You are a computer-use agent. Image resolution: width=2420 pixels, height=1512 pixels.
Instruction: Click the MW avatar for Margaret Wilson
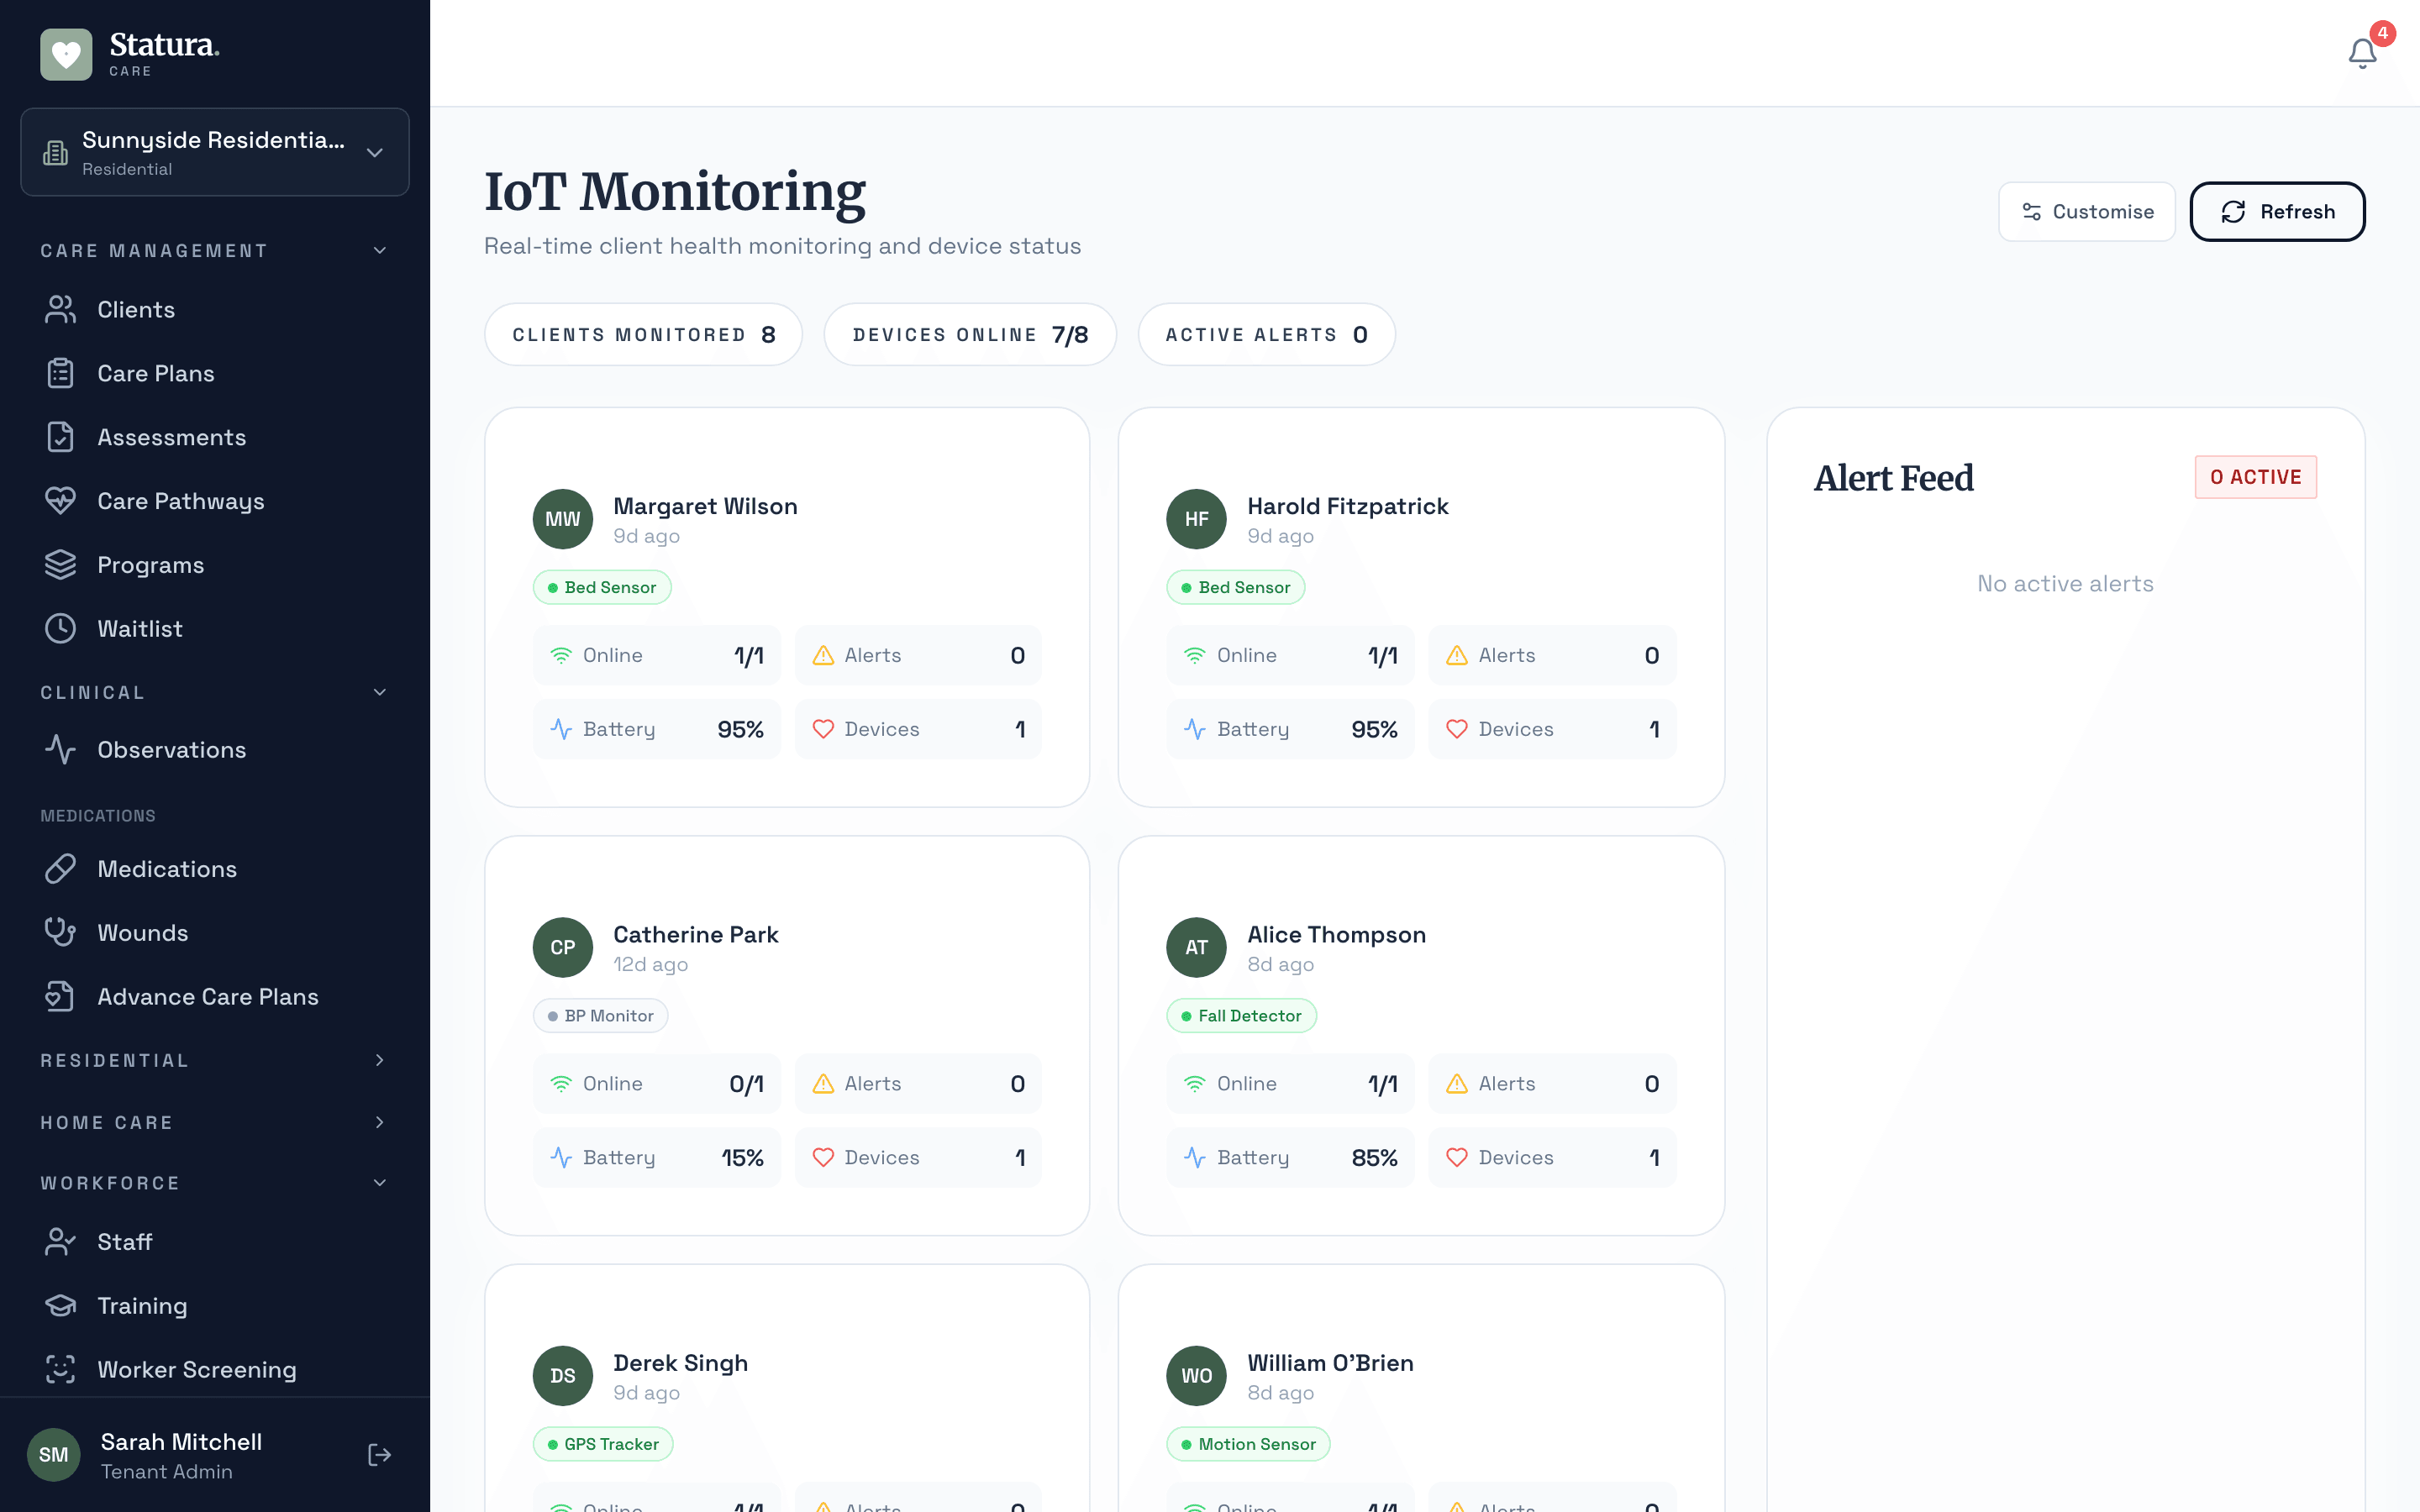(563, 519)
